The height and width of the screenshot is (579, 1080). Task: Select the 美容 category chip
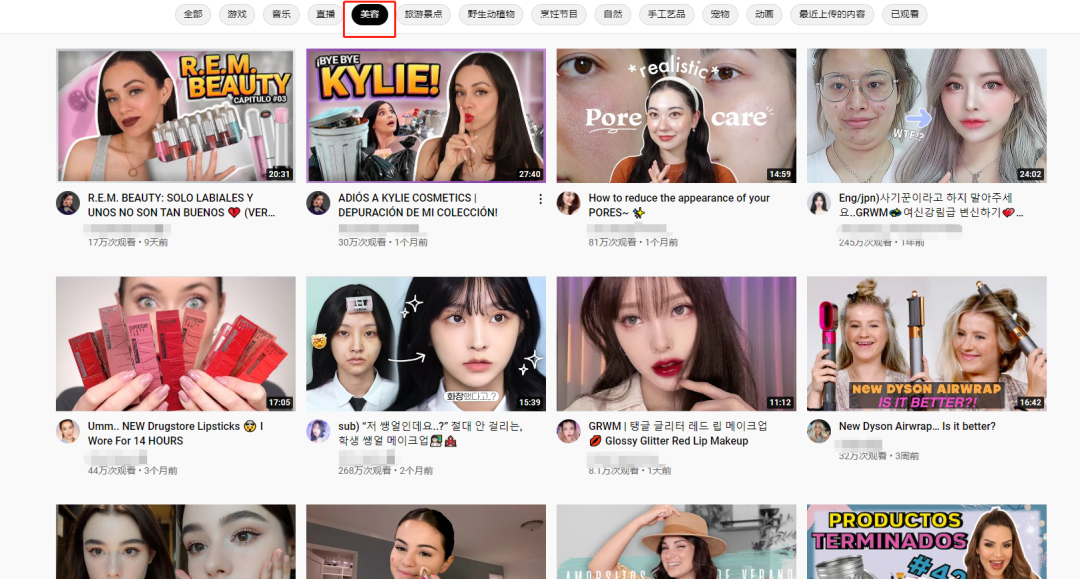pos(370,14)
